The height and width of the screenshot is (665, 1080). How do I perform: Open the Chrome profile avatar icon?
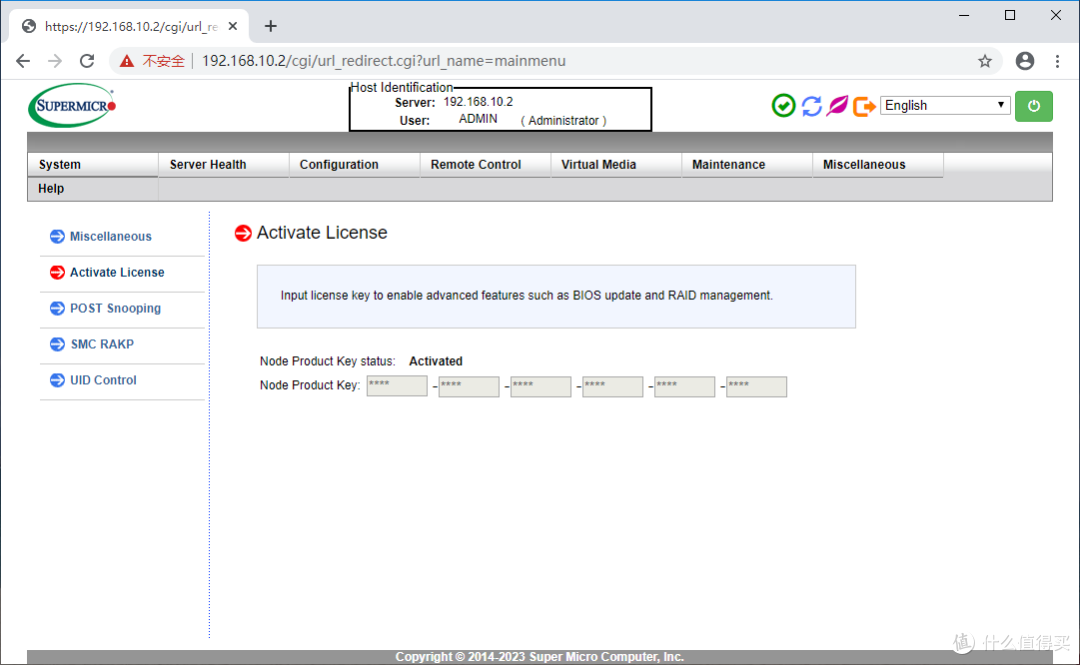[1024, 61]
